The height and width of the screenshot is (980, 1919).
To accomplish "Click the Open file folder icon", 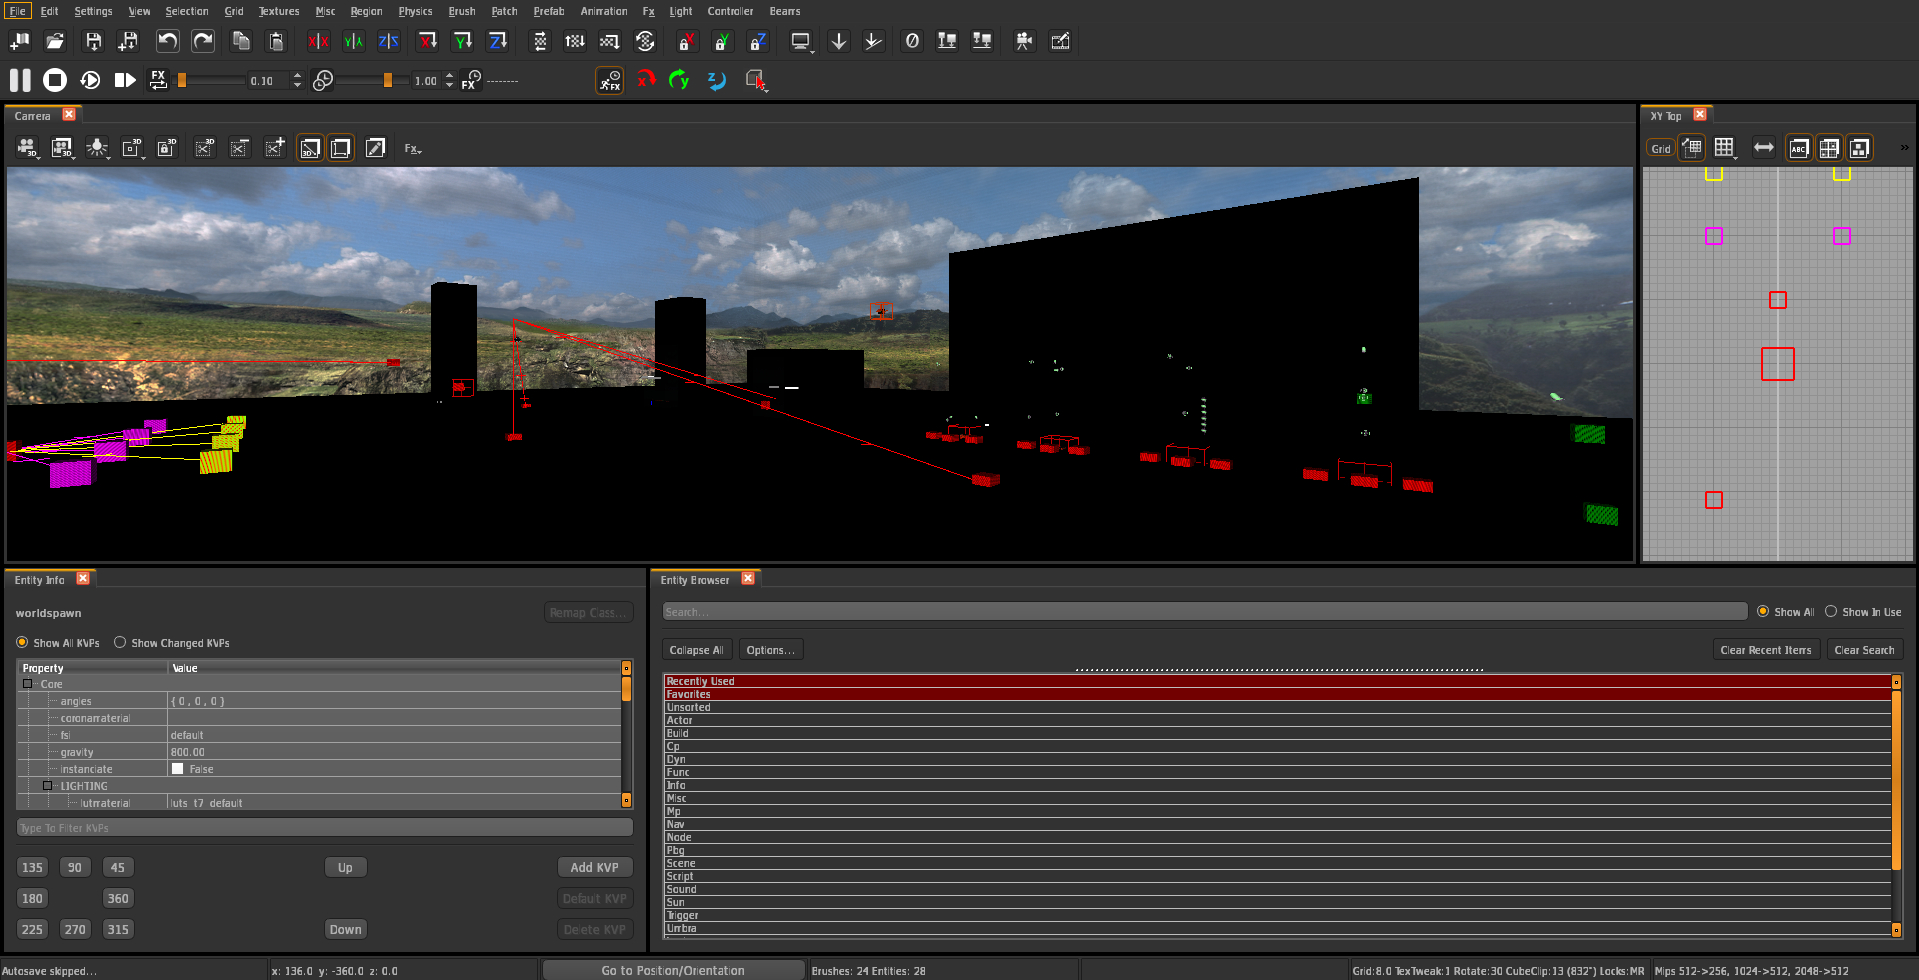I will [55, 41].
